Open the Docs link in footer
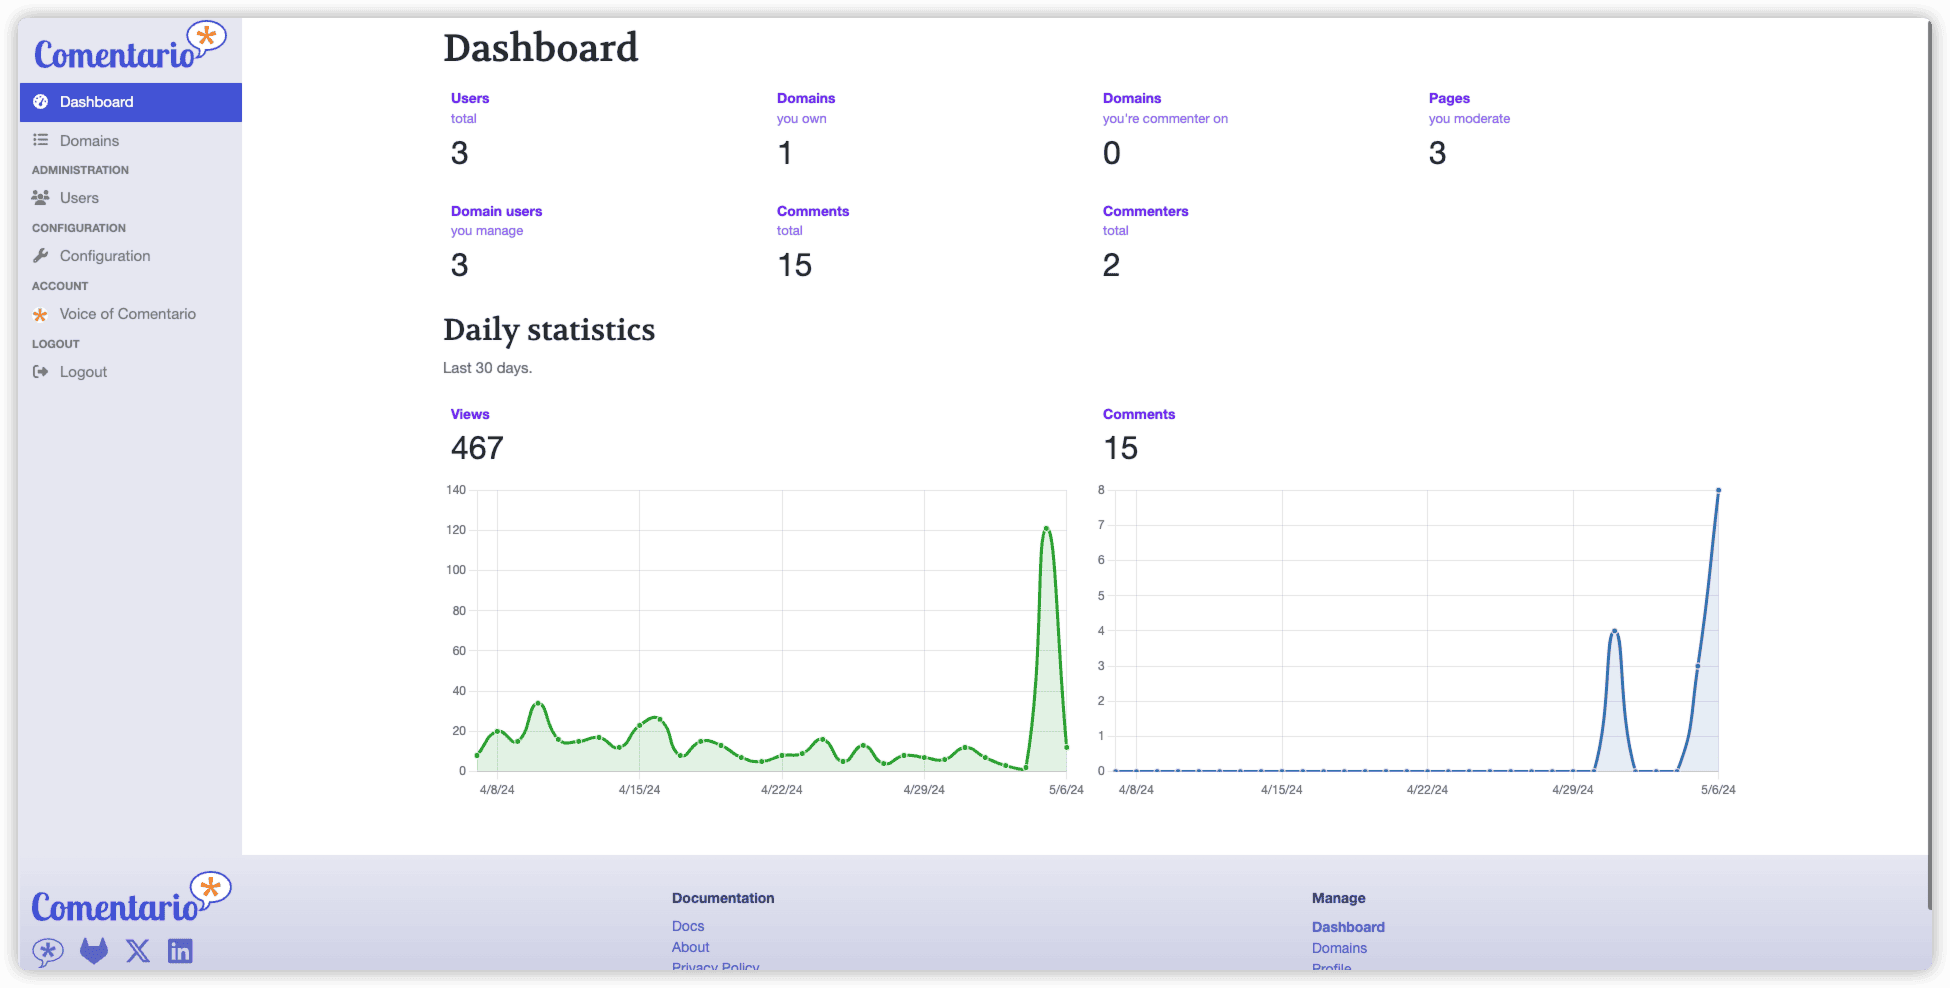1950x988 pixels. coord(688,926)
